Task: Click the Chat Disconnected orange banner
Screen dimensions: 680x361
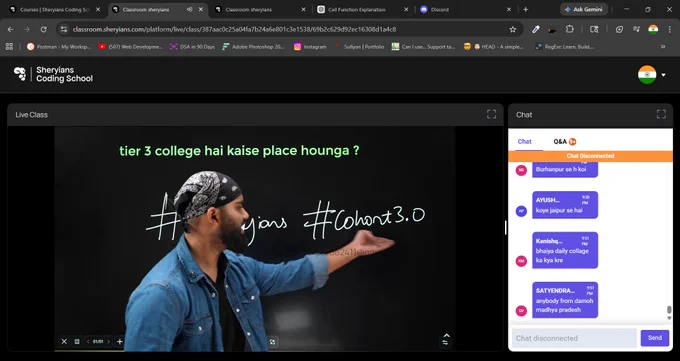Action: click(x=590, y=156)
